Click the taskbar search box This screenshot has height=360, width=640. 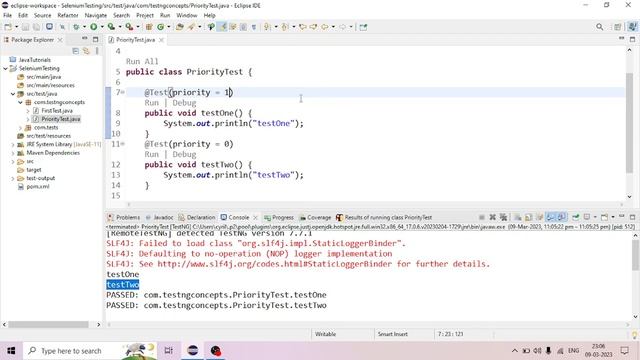tap(90, 351)
